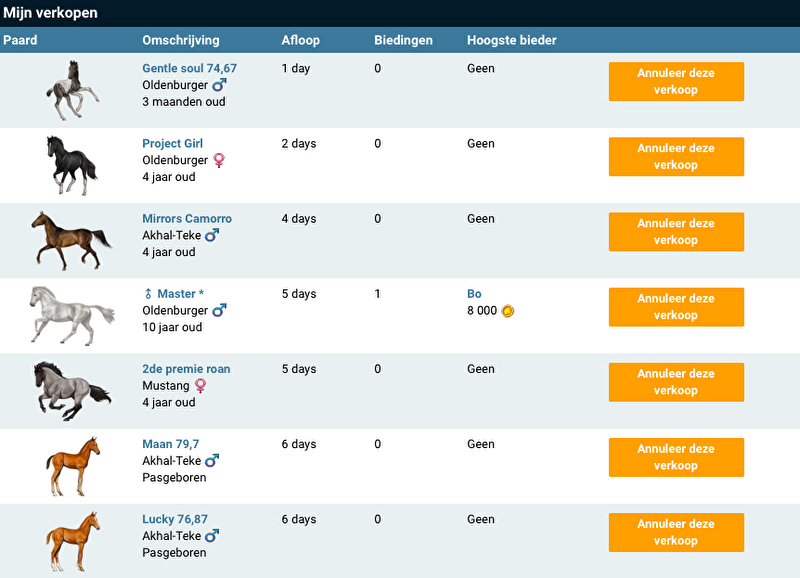Click the male gender icon for Lucky 76,87
Screen dimensions: 800x578
click(x=212, y=536)
